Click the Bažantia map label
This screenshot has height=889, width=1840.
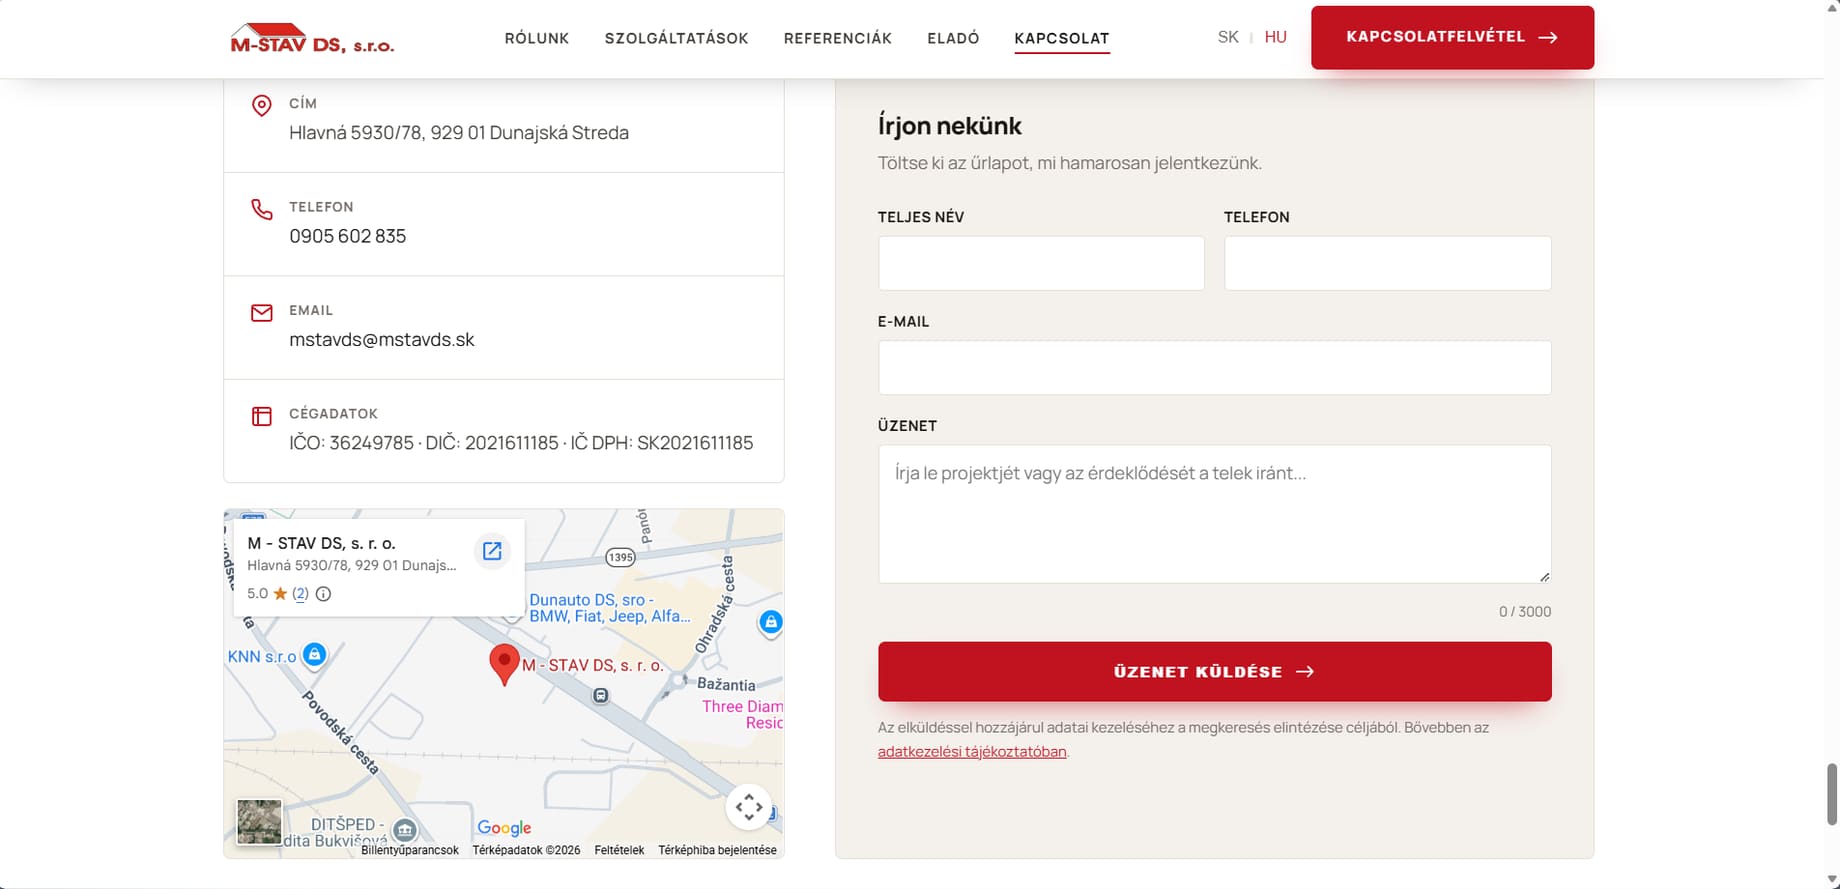click(x=726, y=685)
